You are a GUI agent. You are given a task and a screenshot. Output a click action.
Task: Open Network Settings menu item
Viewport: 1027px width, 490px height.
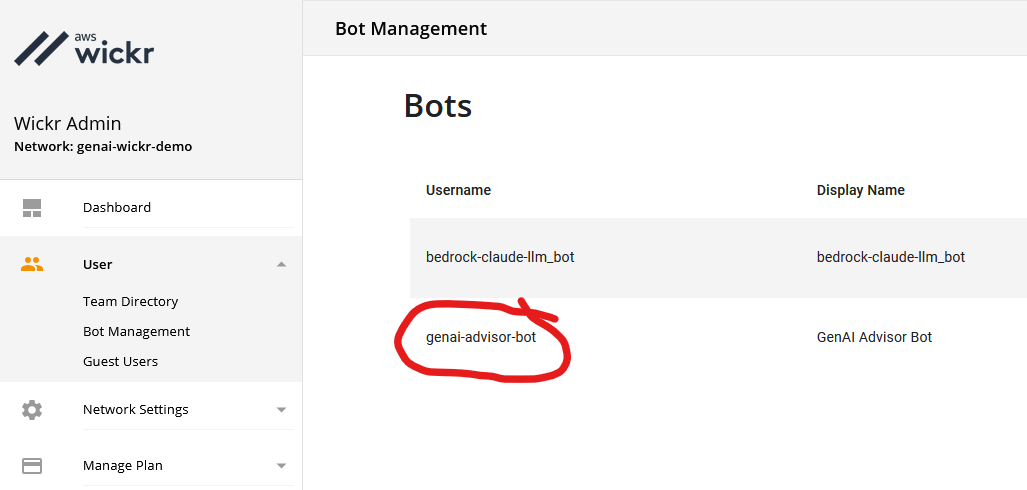(x=136, y=409)
